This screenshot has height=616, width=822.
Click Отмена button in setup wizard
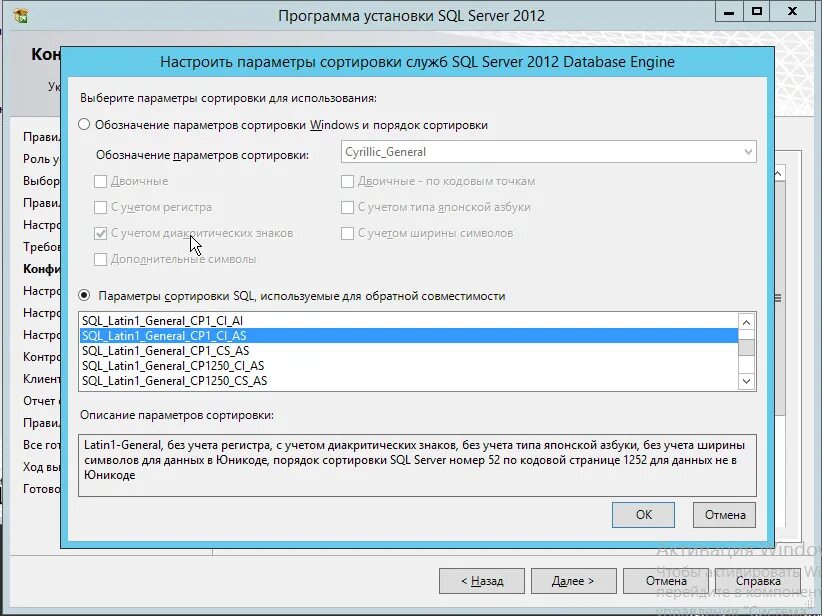666,581
